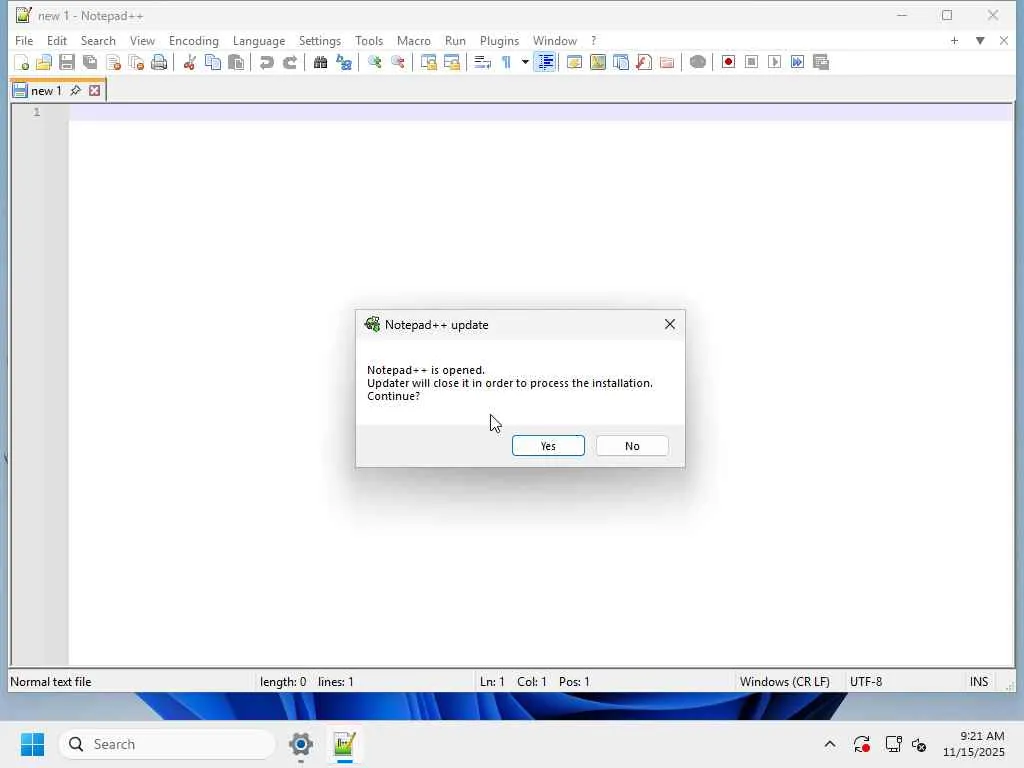Click the Cut scissors icon

pyautogui.click(x=189, y=63)
